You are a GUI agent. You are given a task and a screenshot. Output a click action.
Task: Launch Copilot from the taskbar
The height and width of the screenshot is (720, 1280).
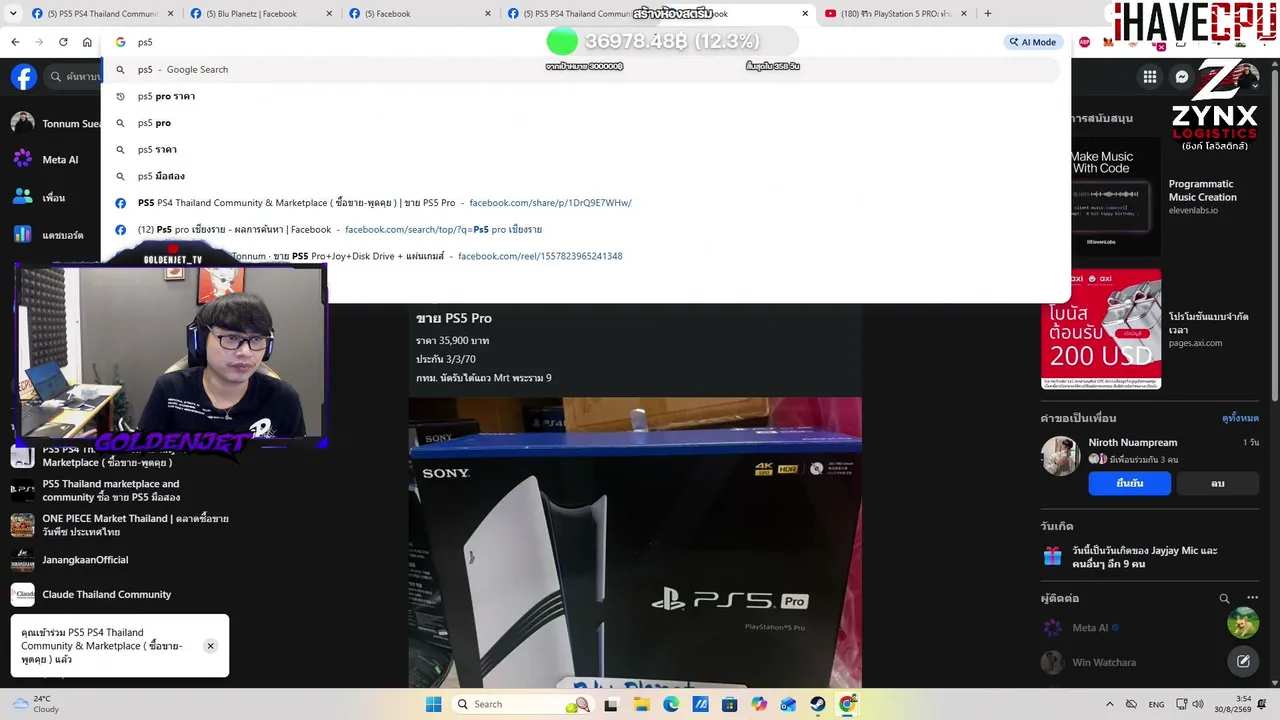[x=759, y=704]
